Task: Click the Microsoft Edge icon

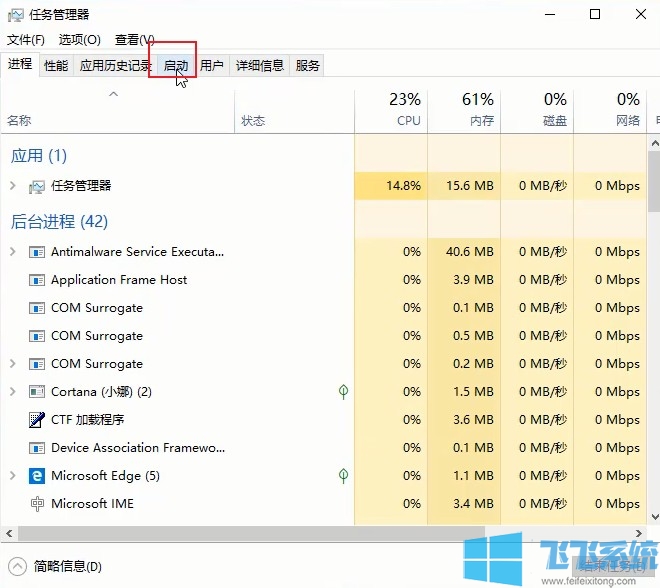Action: (x=37, y=476)
